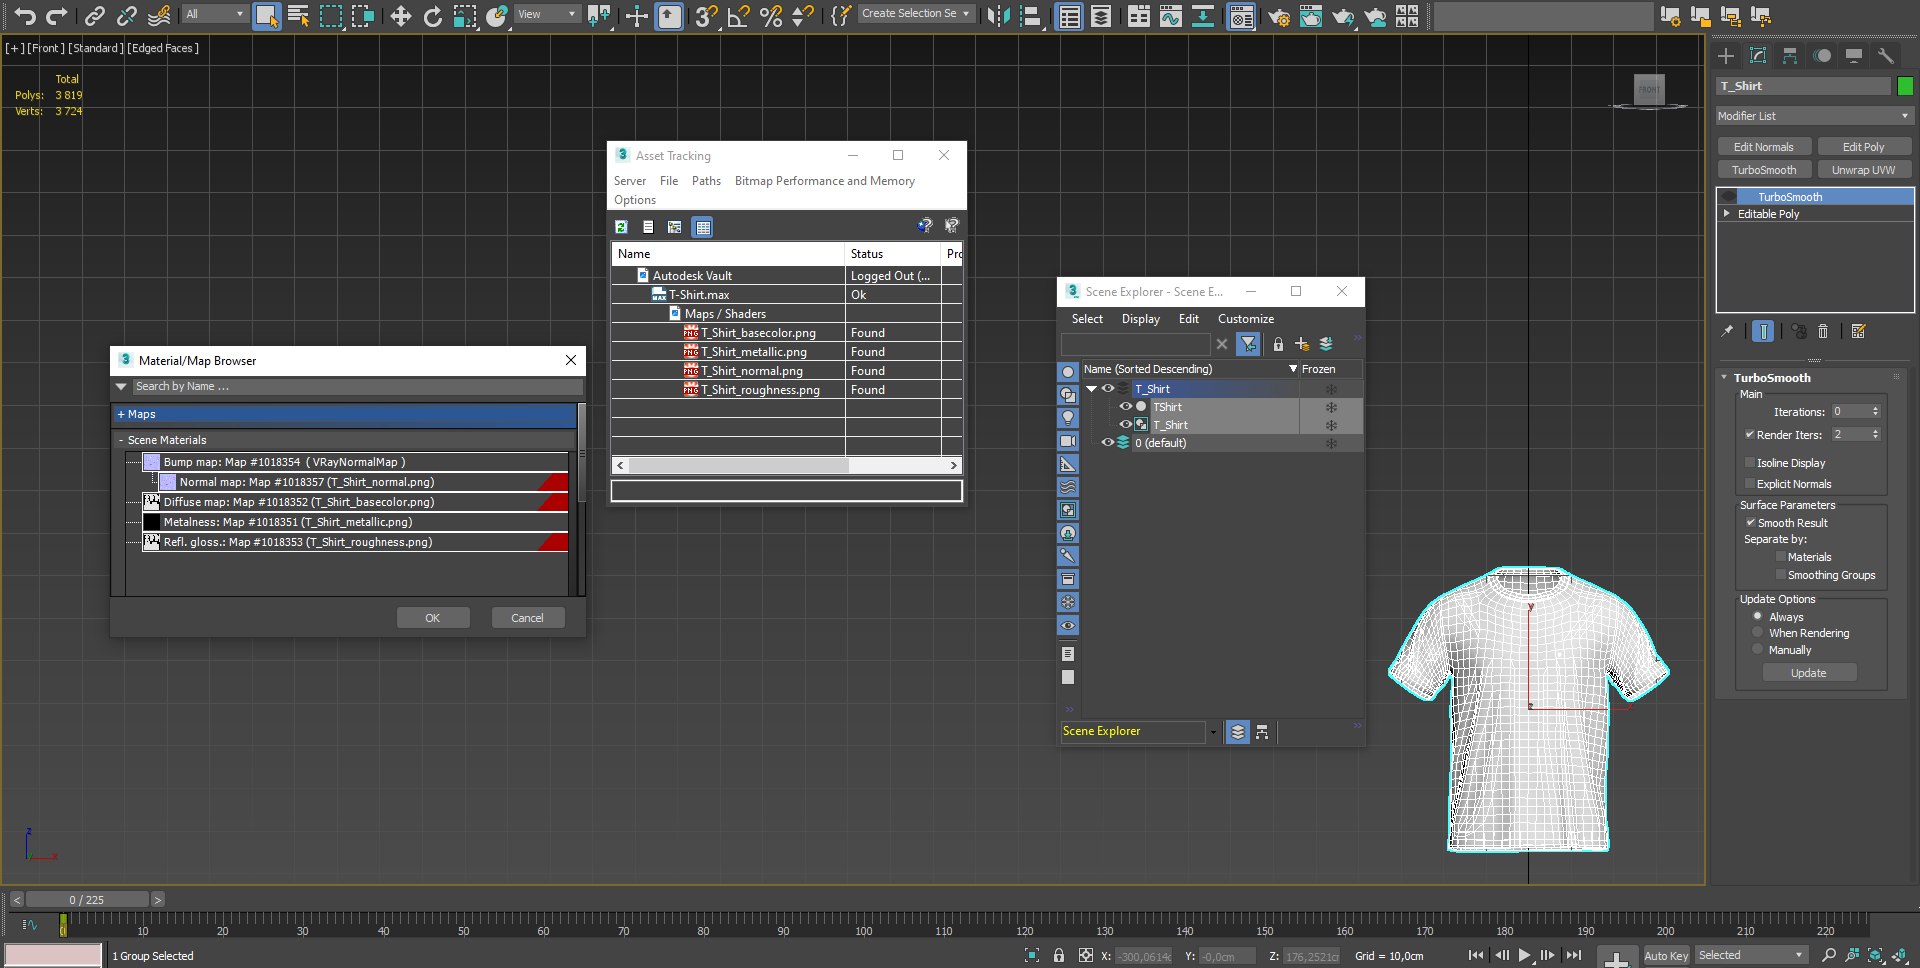Open the Paths menu in Asset Tracking
Viewport: 1920px width, 968px height.
(706, 181)
